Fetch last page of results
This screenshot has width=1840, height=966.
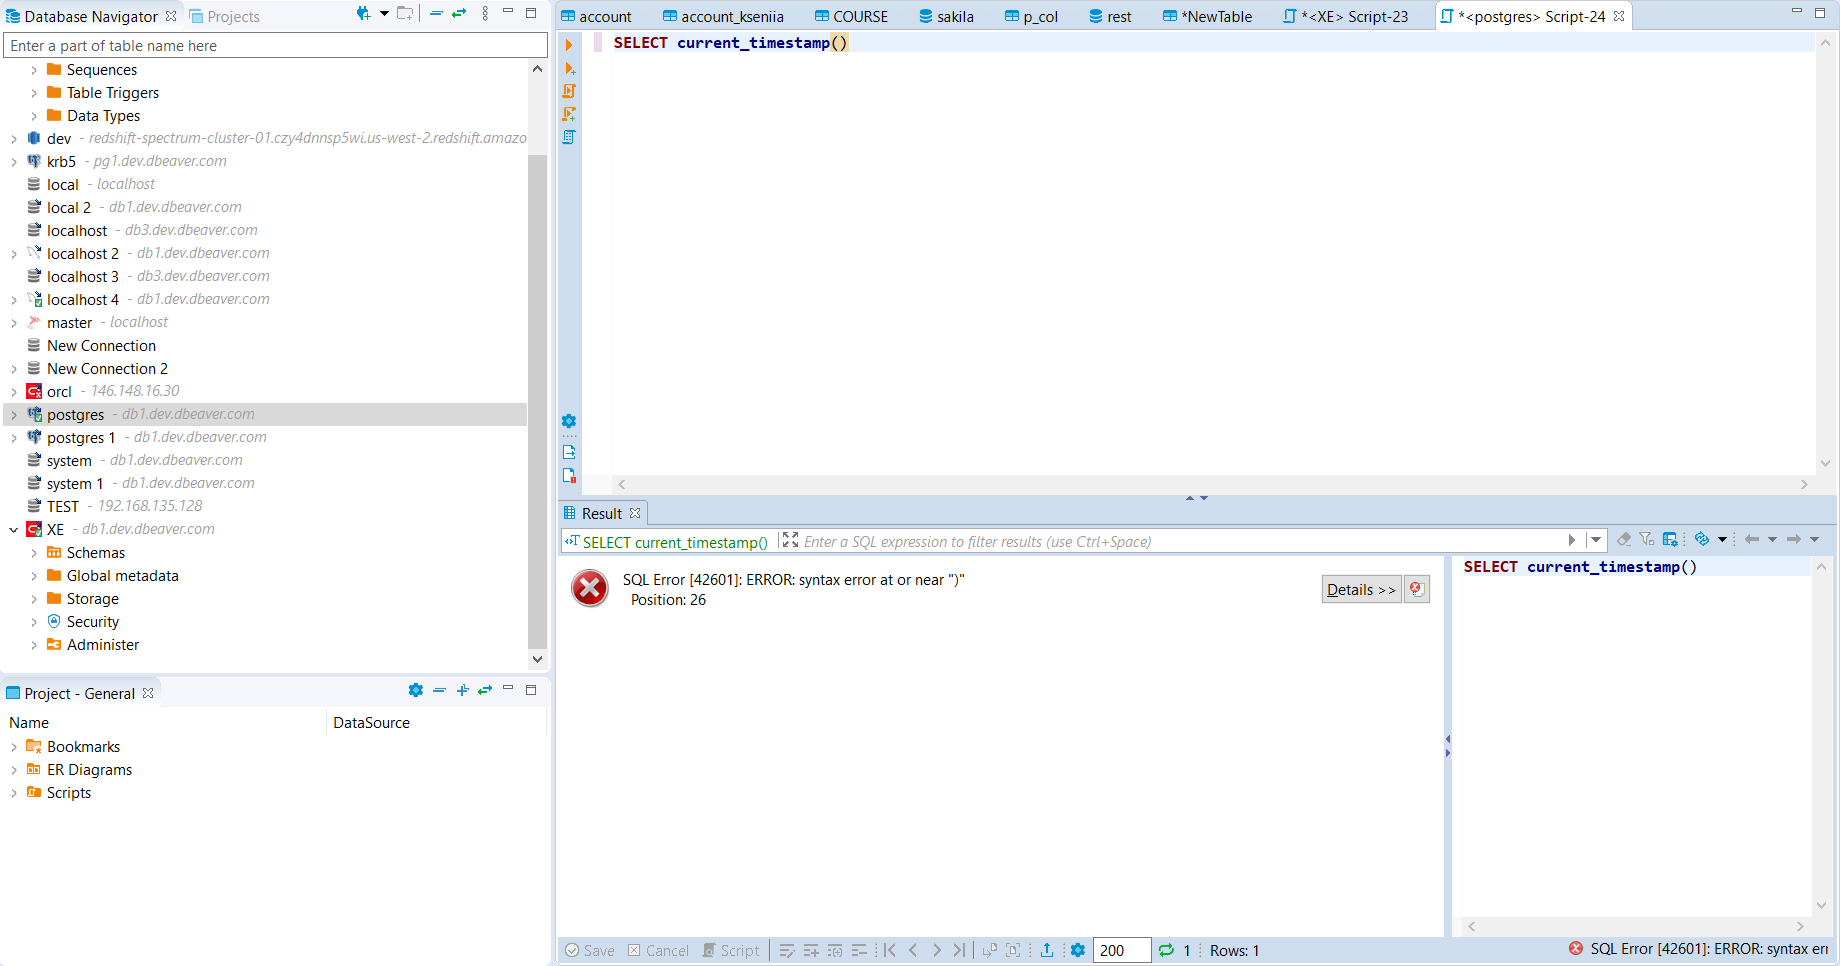[959, 950]
